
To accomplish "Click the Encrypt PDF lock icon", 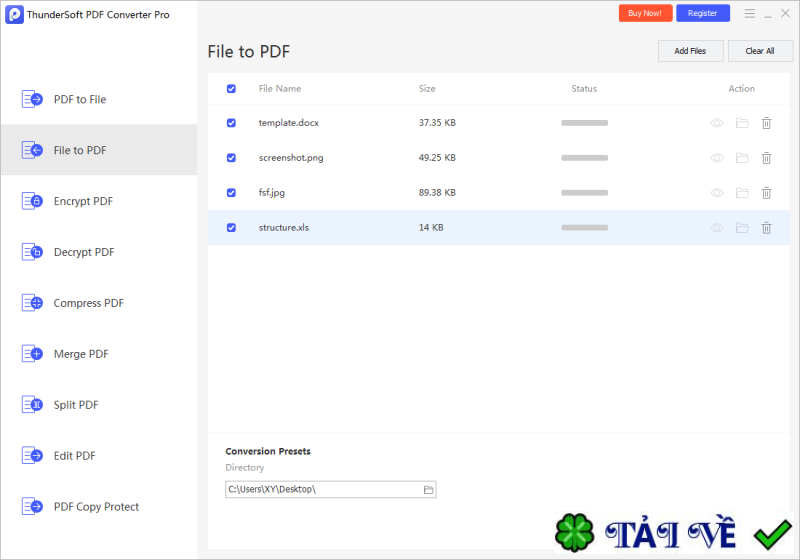I will (x=32, y=201).
